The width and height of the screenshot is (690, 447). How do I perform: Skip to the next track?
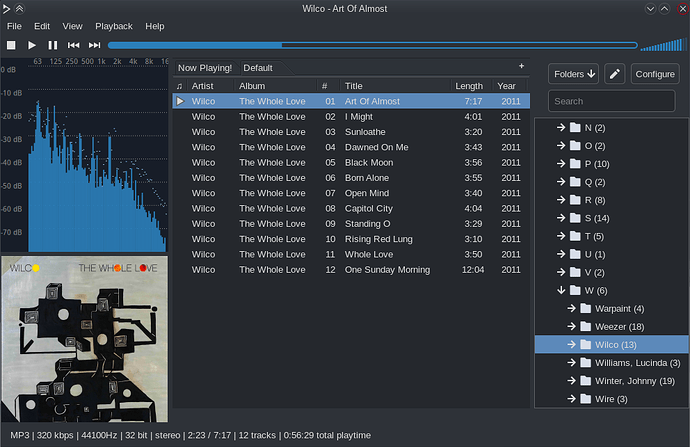point(95,45)
